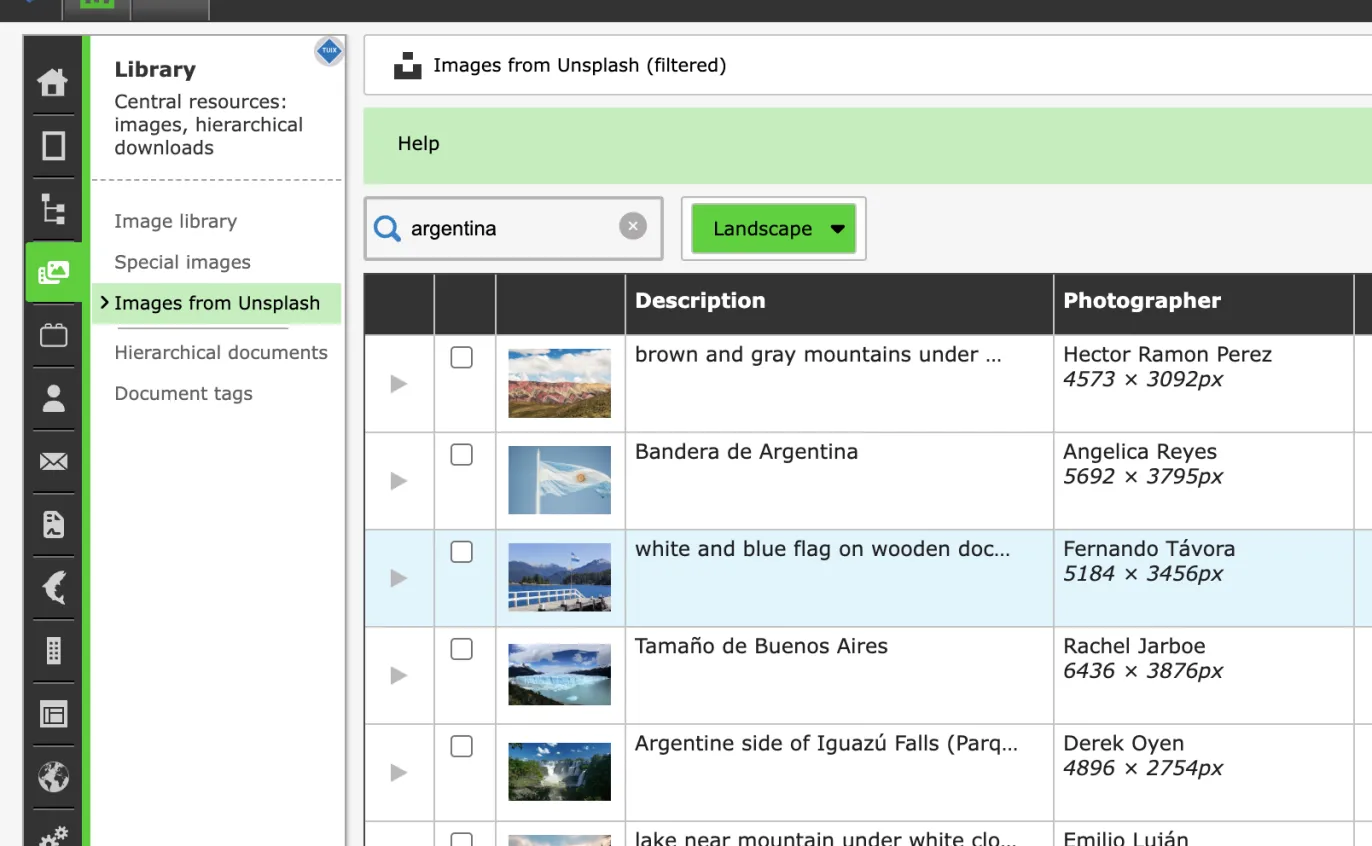Open the Email envelope icon
The width and height of the screenshot is (1372, 846).
tap(53, 461)
